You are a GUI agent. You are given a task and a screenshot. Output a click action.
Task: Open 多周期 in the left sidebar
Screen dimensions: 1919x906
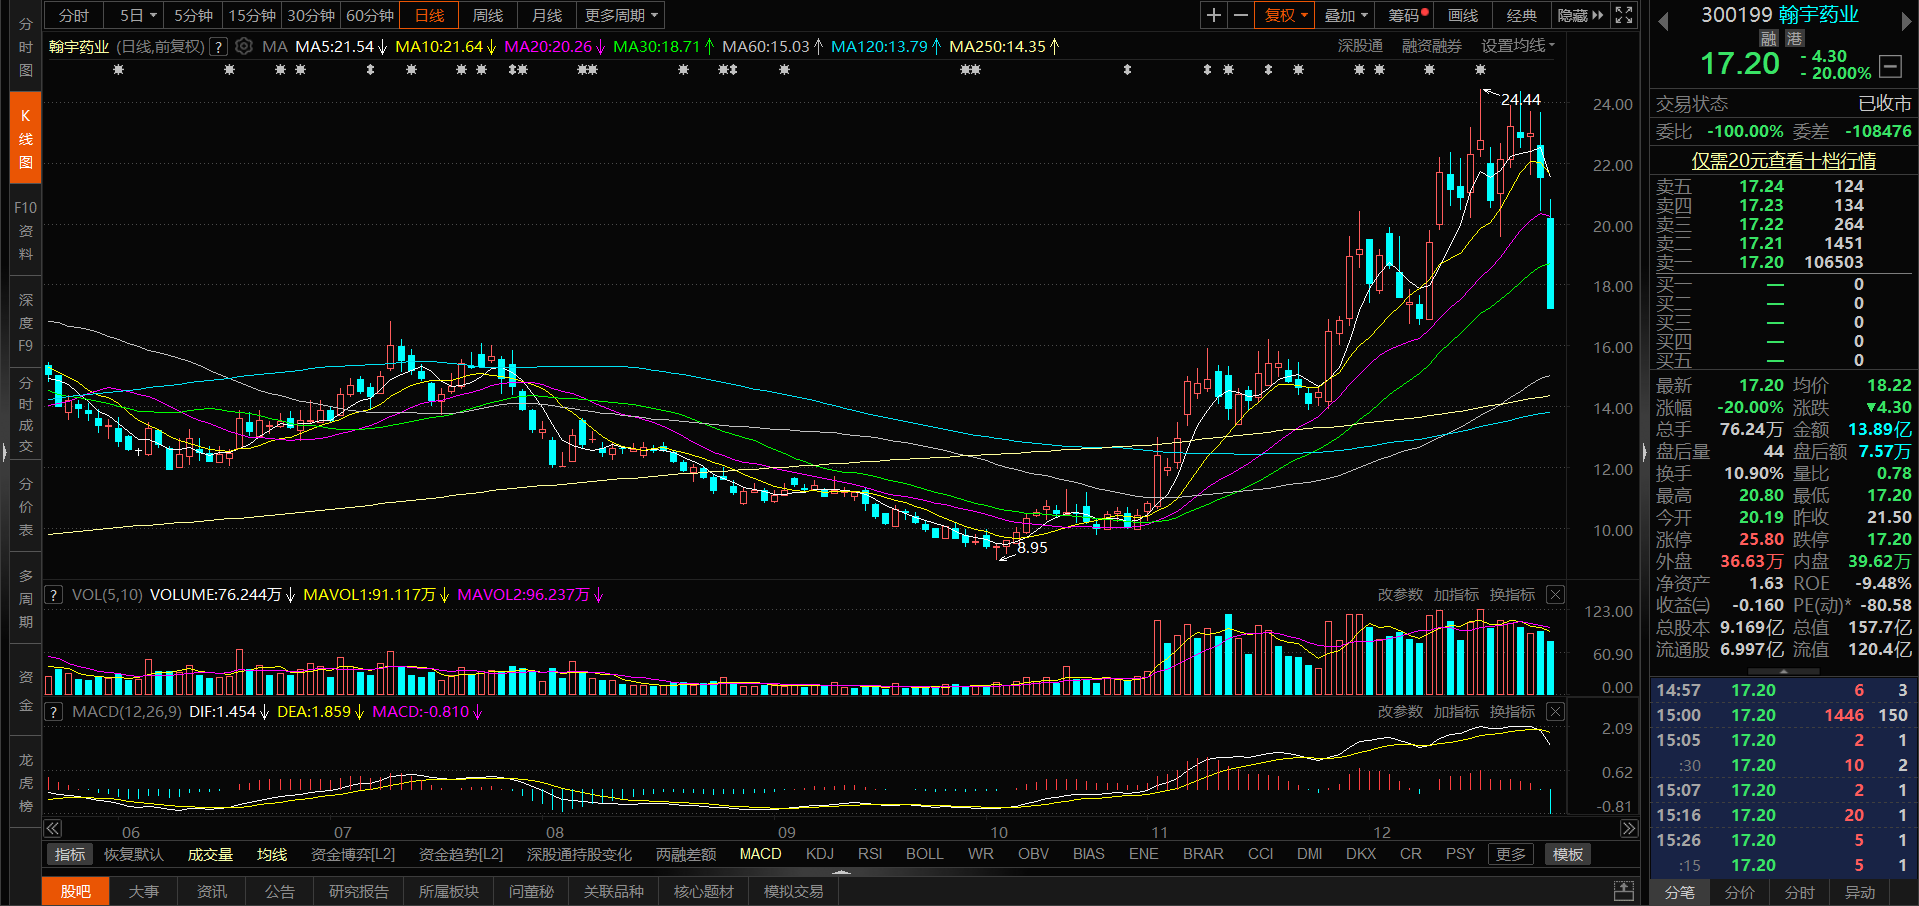(x=26, y=599)
